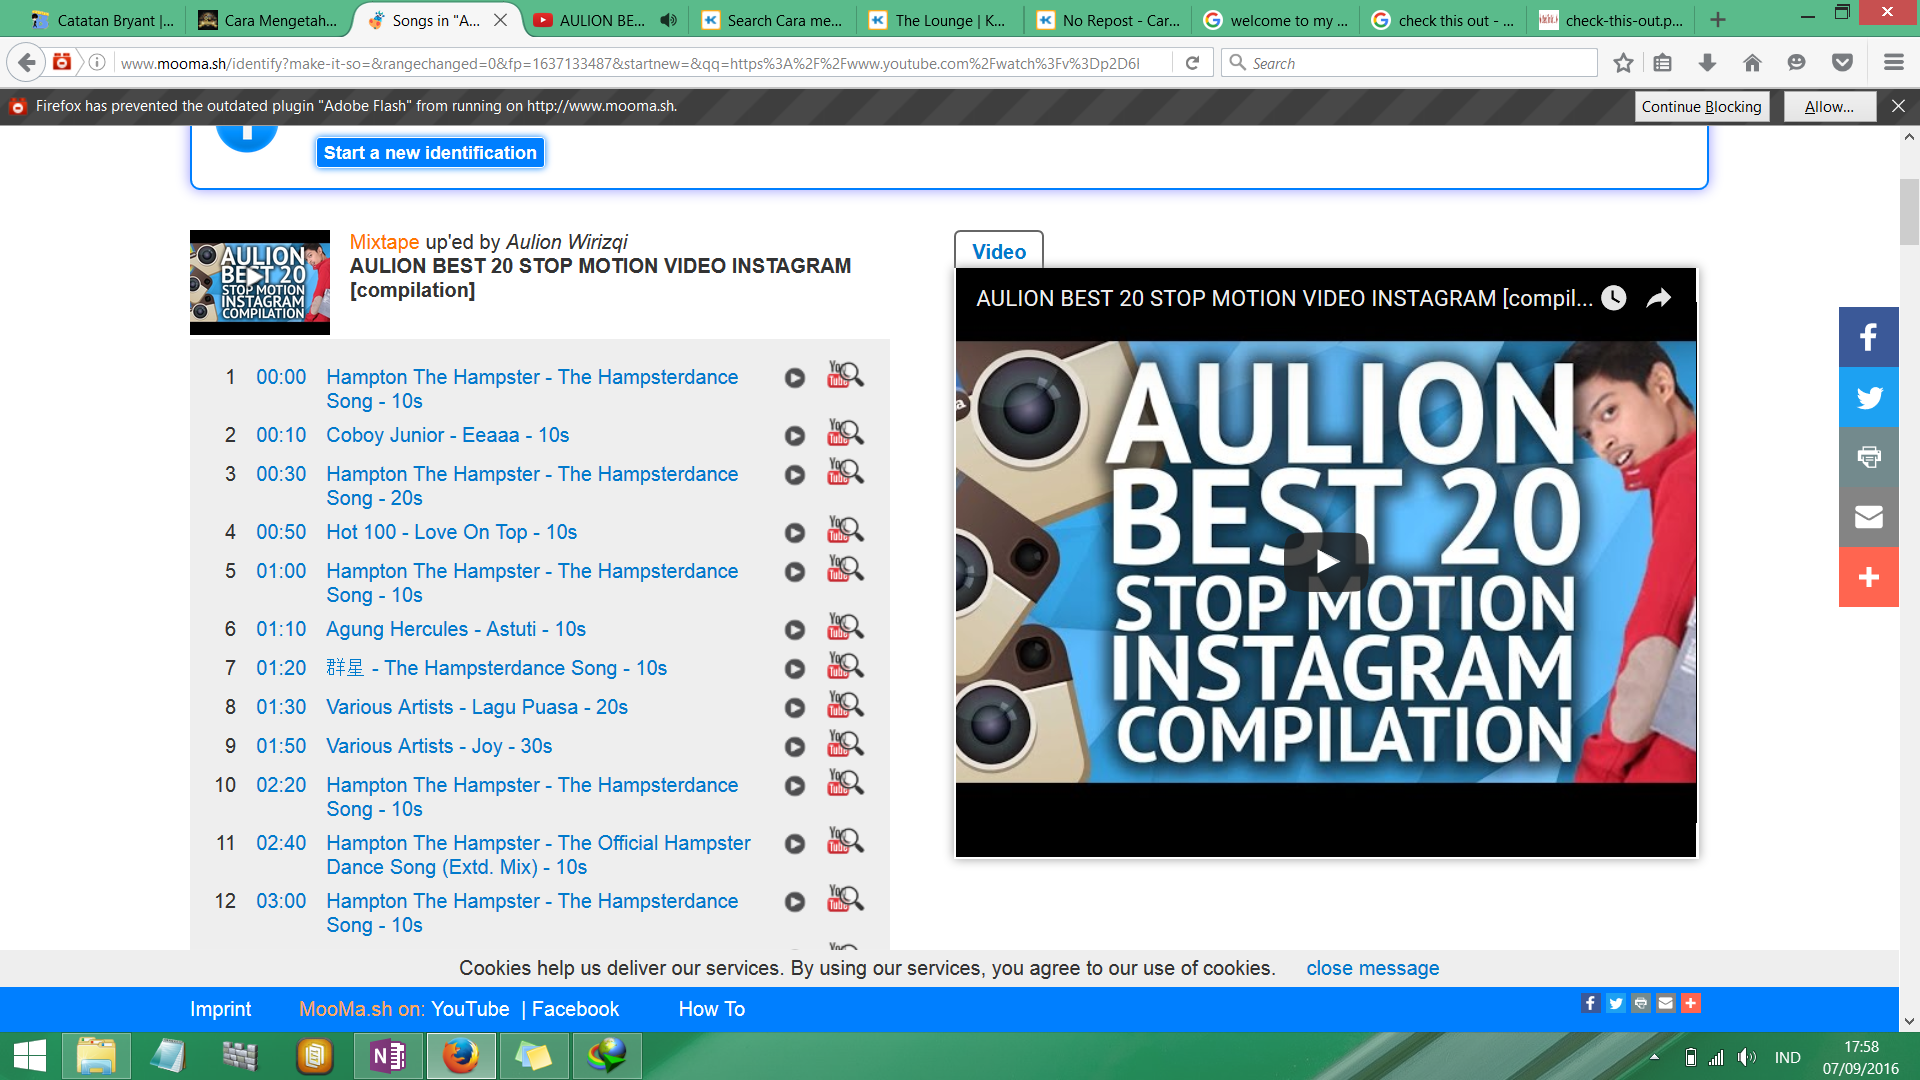
Task: Open Agung Hercules - Astuti link
Action: [456, 629]
